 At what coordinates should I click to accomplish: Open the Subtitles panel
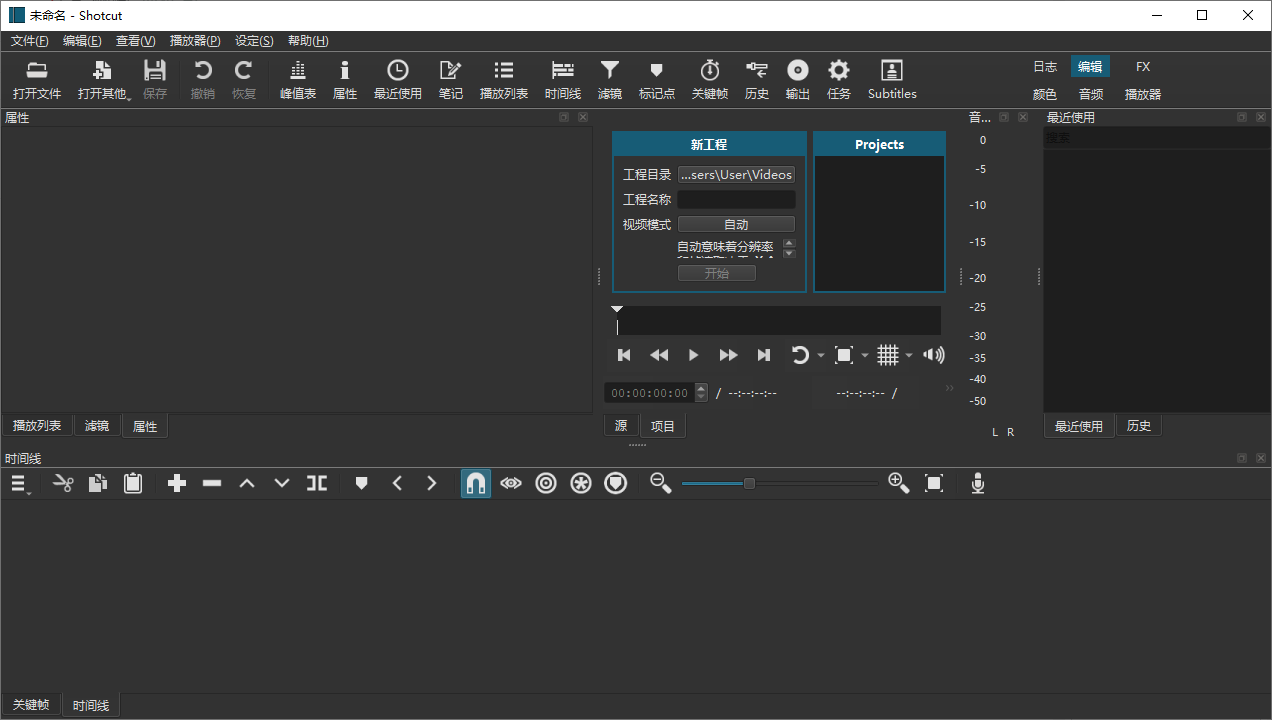click(x=891, y=78)
